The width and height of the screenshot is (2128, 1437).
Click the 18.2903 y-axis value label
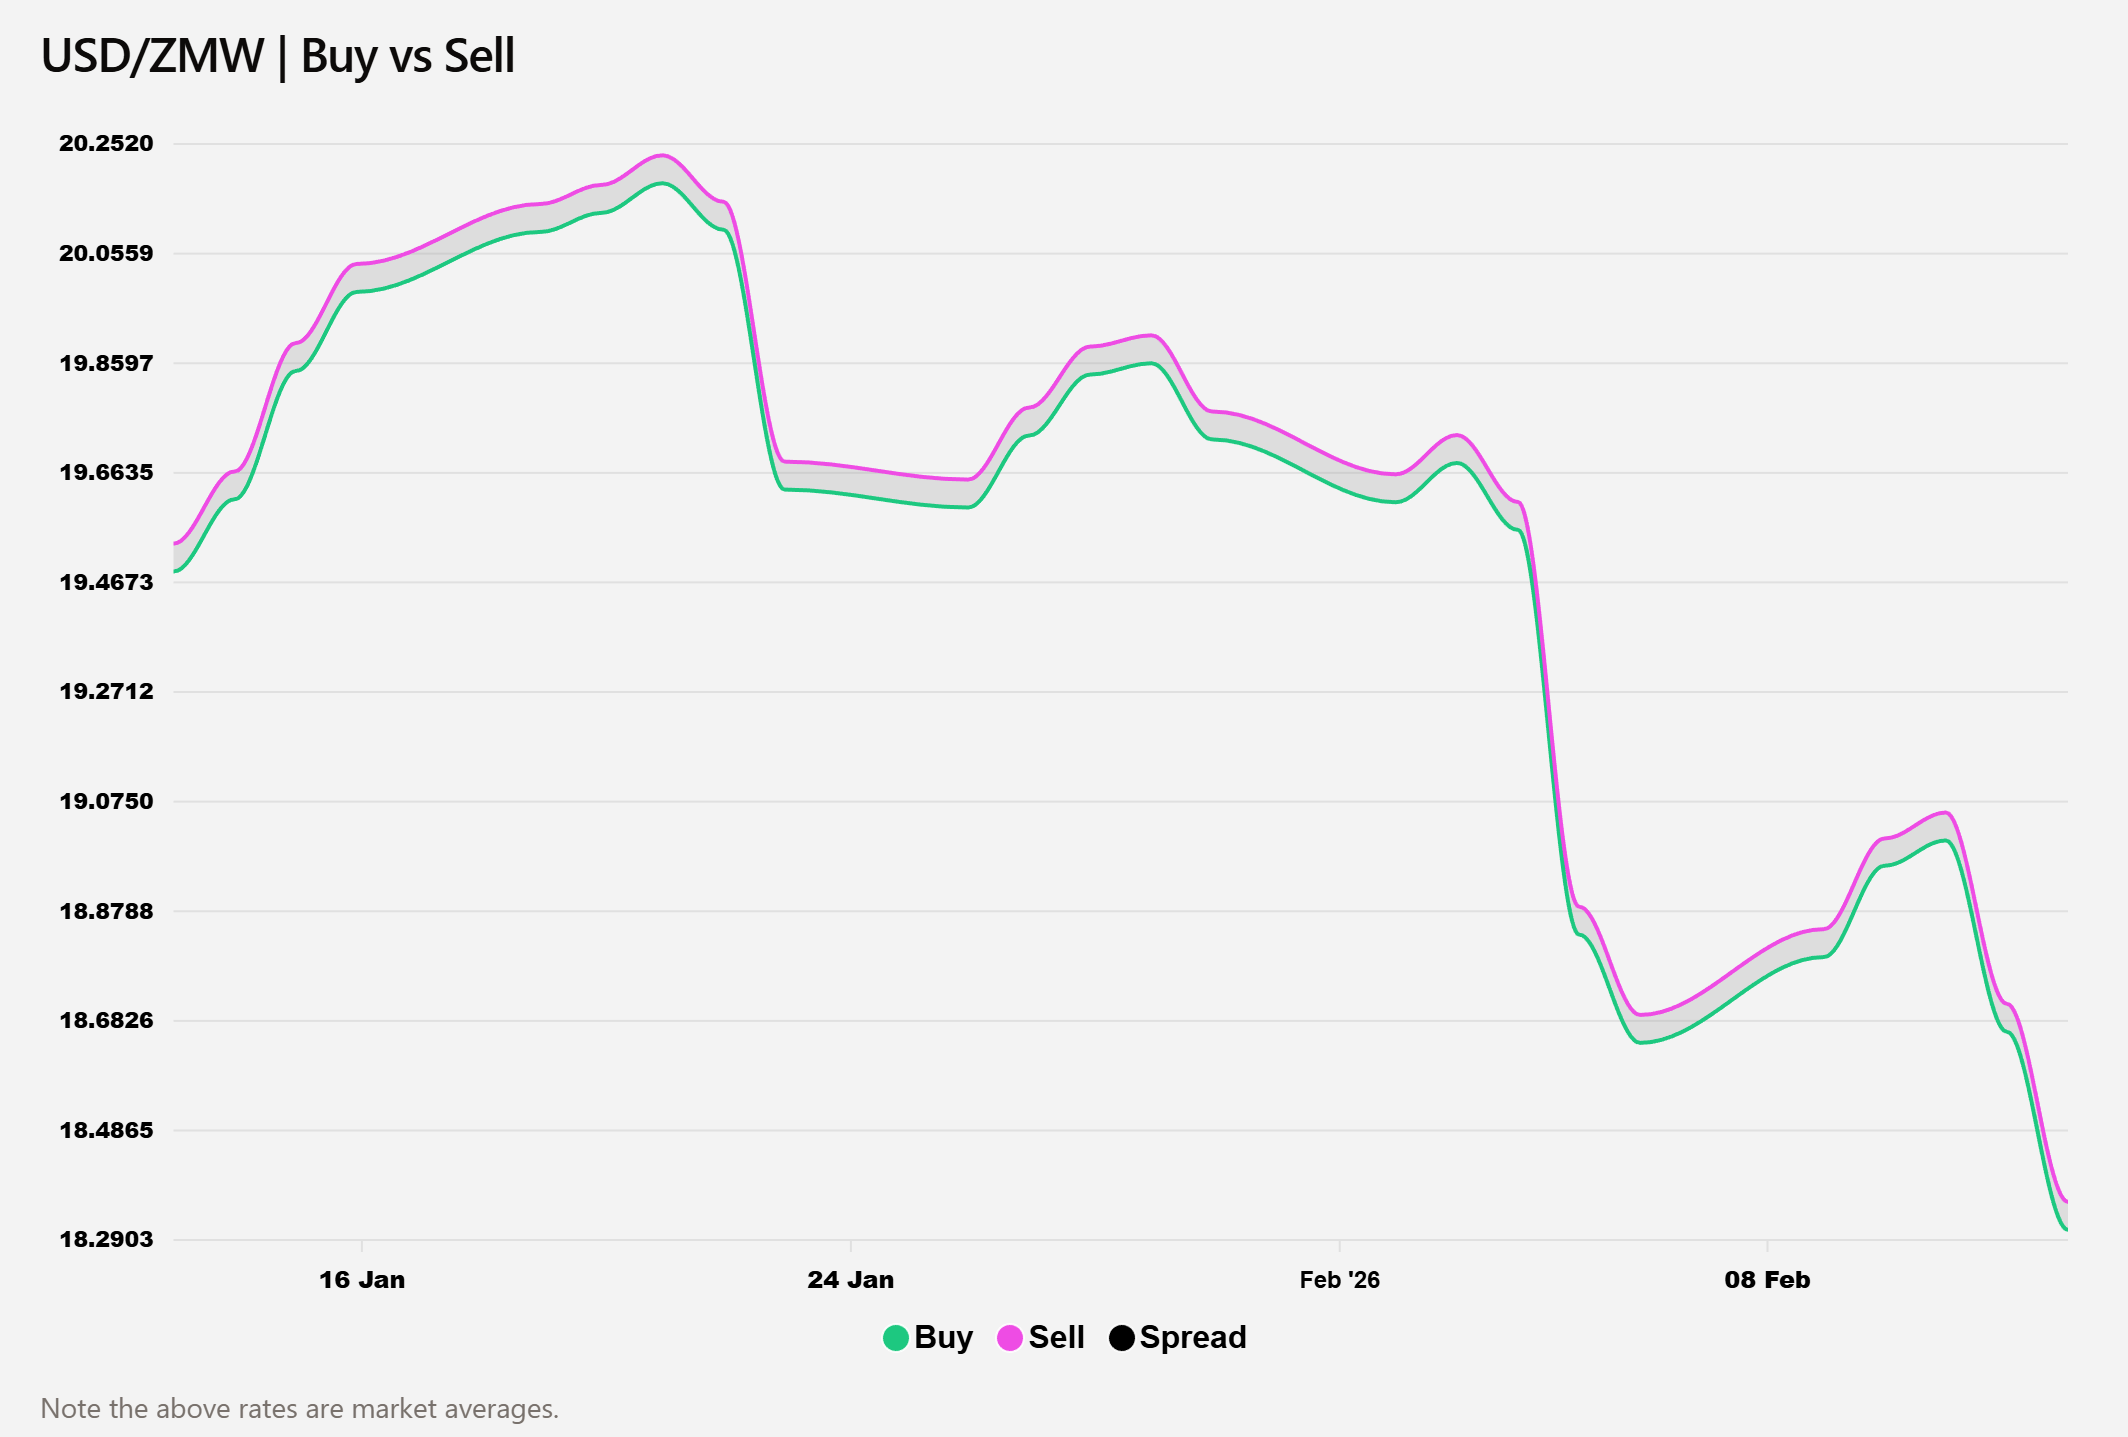107,1240
